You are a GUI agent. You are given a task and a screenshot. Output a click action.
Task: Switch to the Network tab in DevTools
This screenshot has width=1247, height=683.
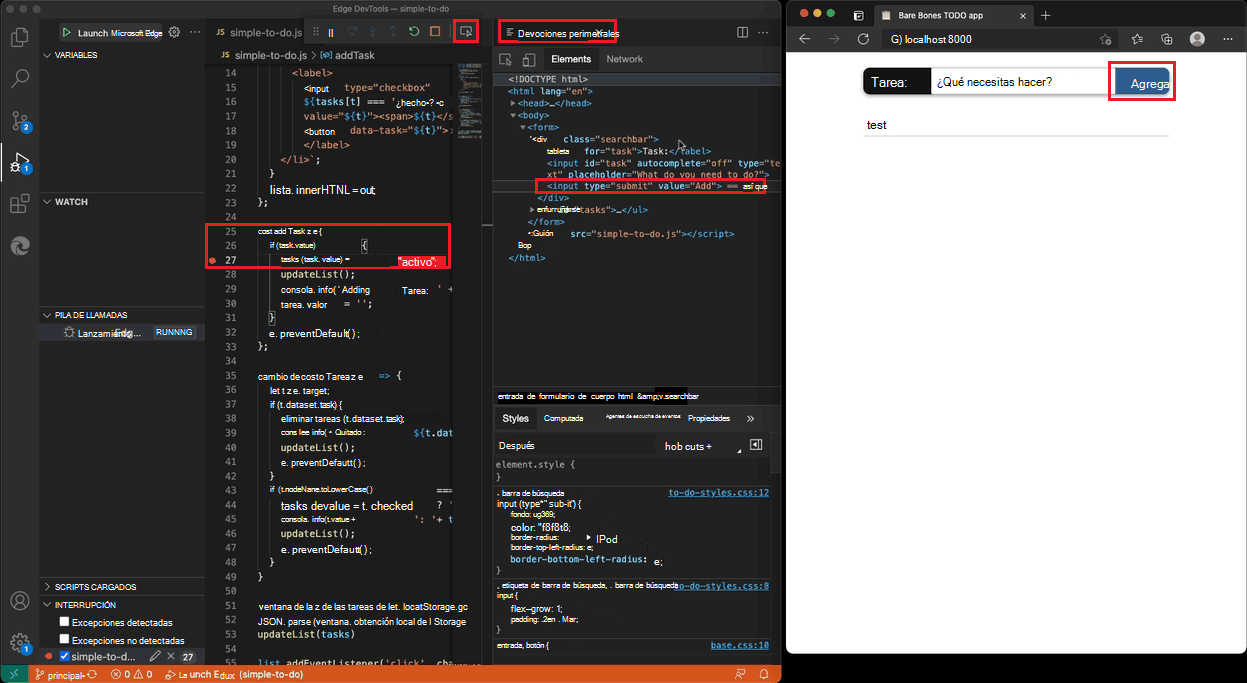(624, 58)
